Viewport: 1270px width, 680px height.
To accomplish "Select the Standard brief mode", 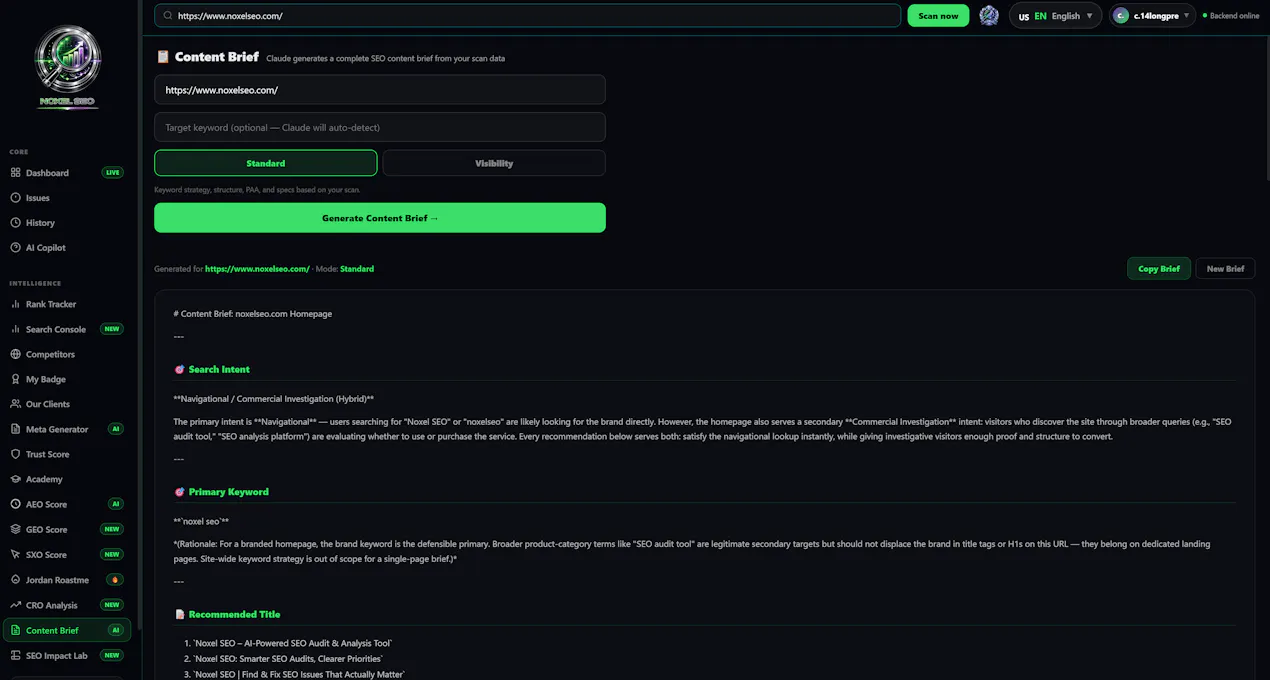I will (266, 163).
